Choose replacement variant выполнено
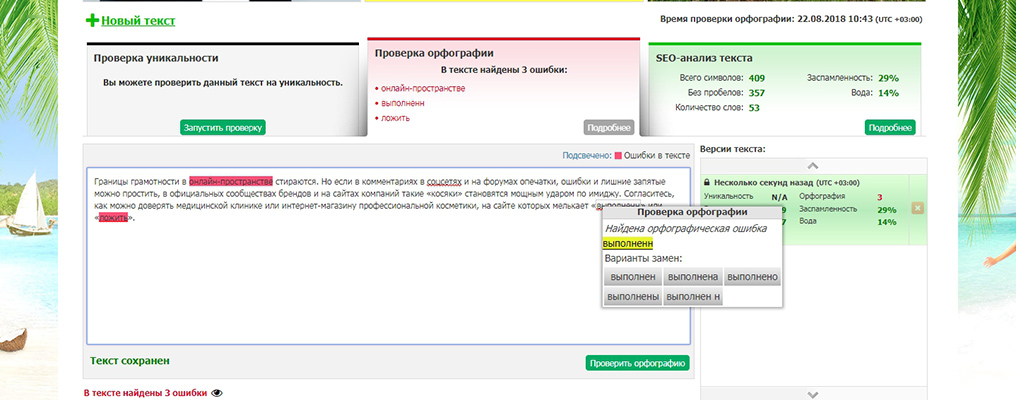The width and height of the screenshot is (1016, 400). (752, 277)
